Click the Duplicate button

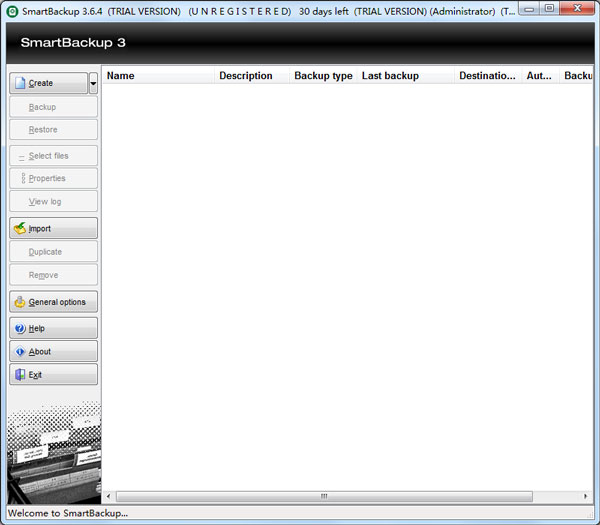54,251
